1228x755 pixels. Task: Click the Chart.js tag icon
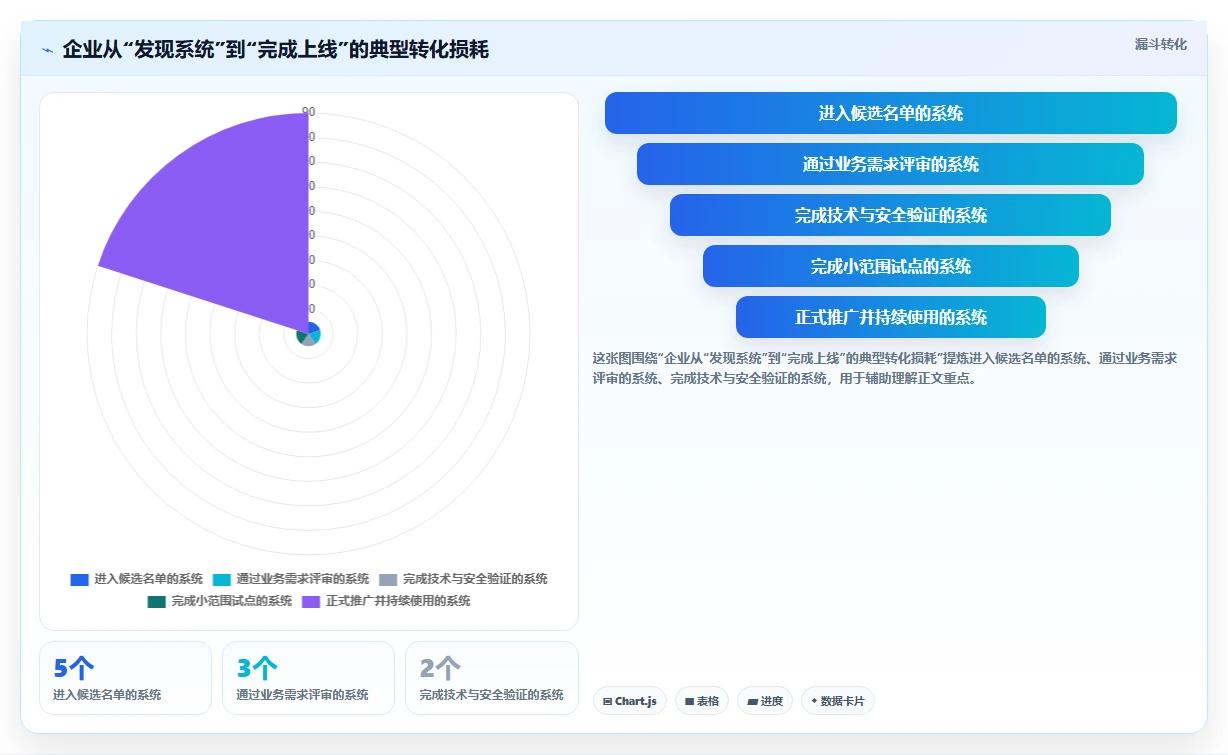tap(607, 702)
